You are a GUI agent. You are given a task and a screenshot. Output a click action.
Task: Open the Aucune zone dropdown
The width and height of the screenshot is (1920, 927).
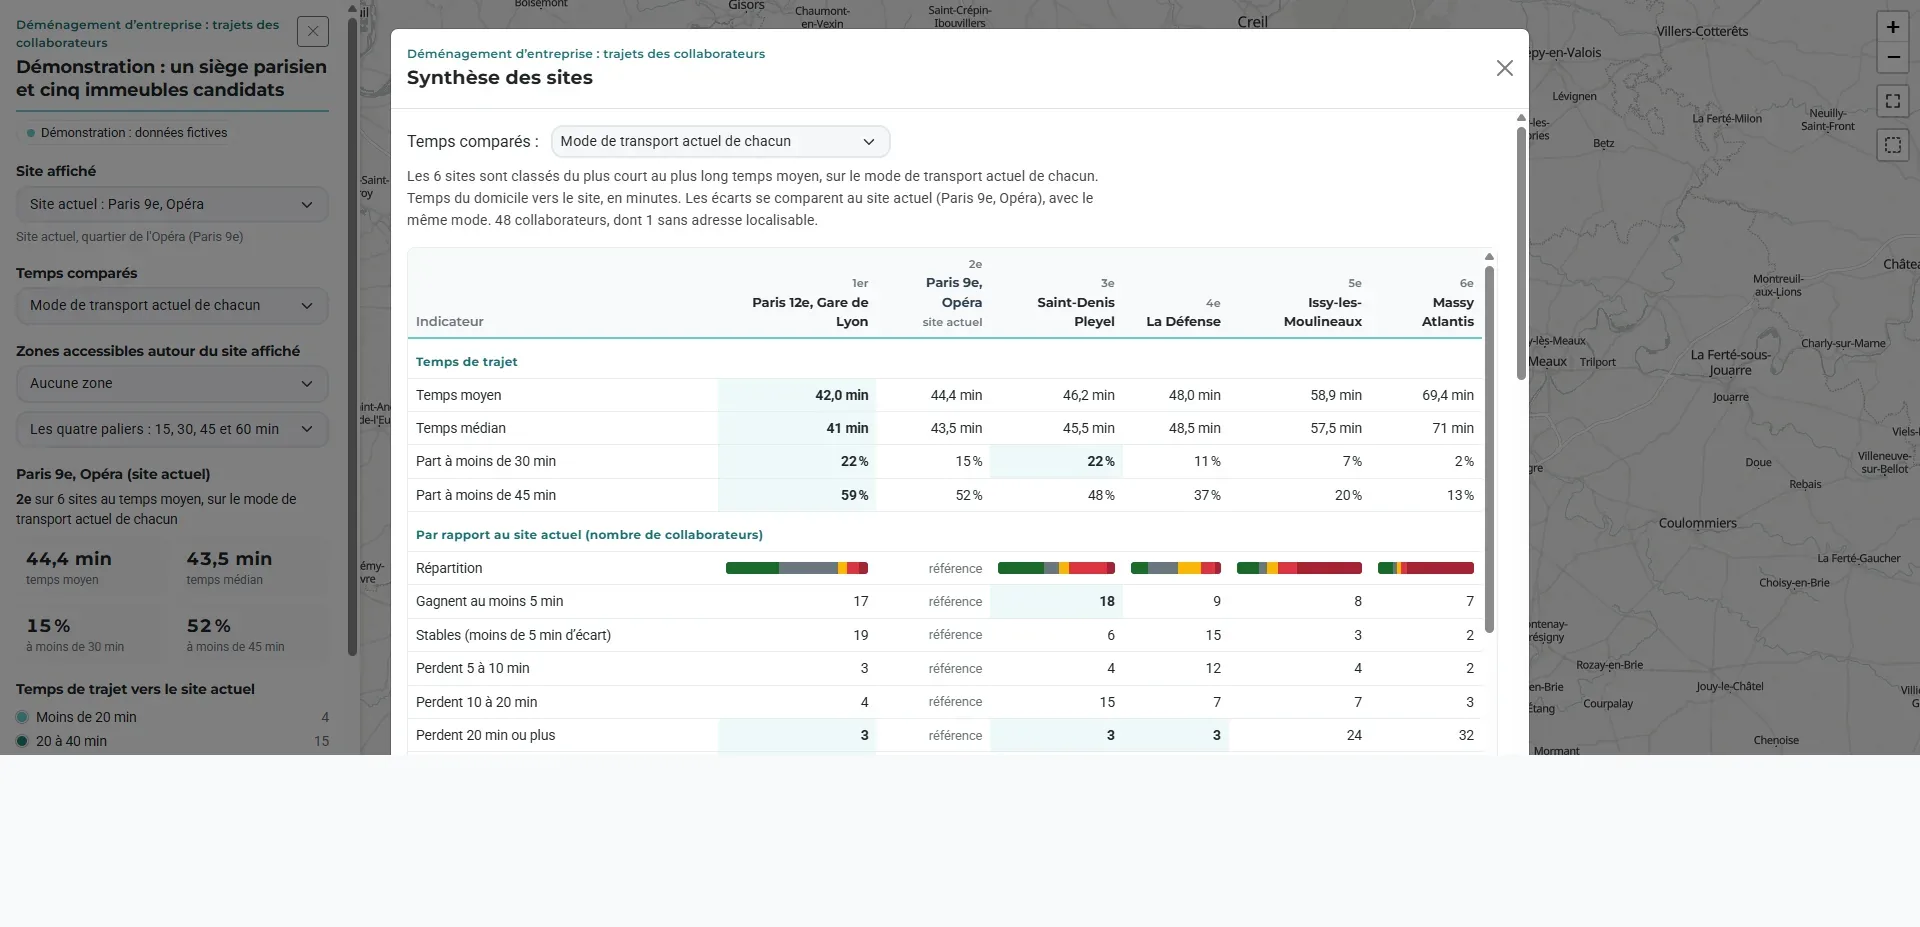pyautogui.click(x=172, y=383)
